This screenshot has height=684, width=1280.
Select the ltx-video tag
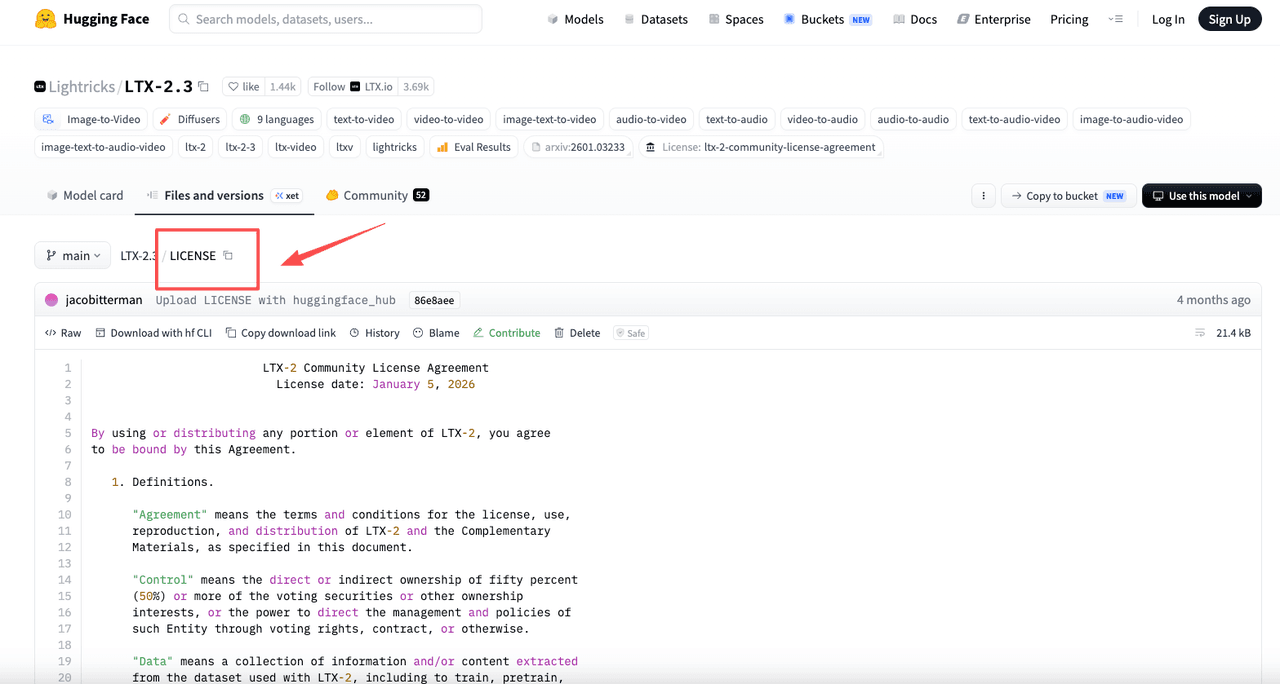[295, 147]
